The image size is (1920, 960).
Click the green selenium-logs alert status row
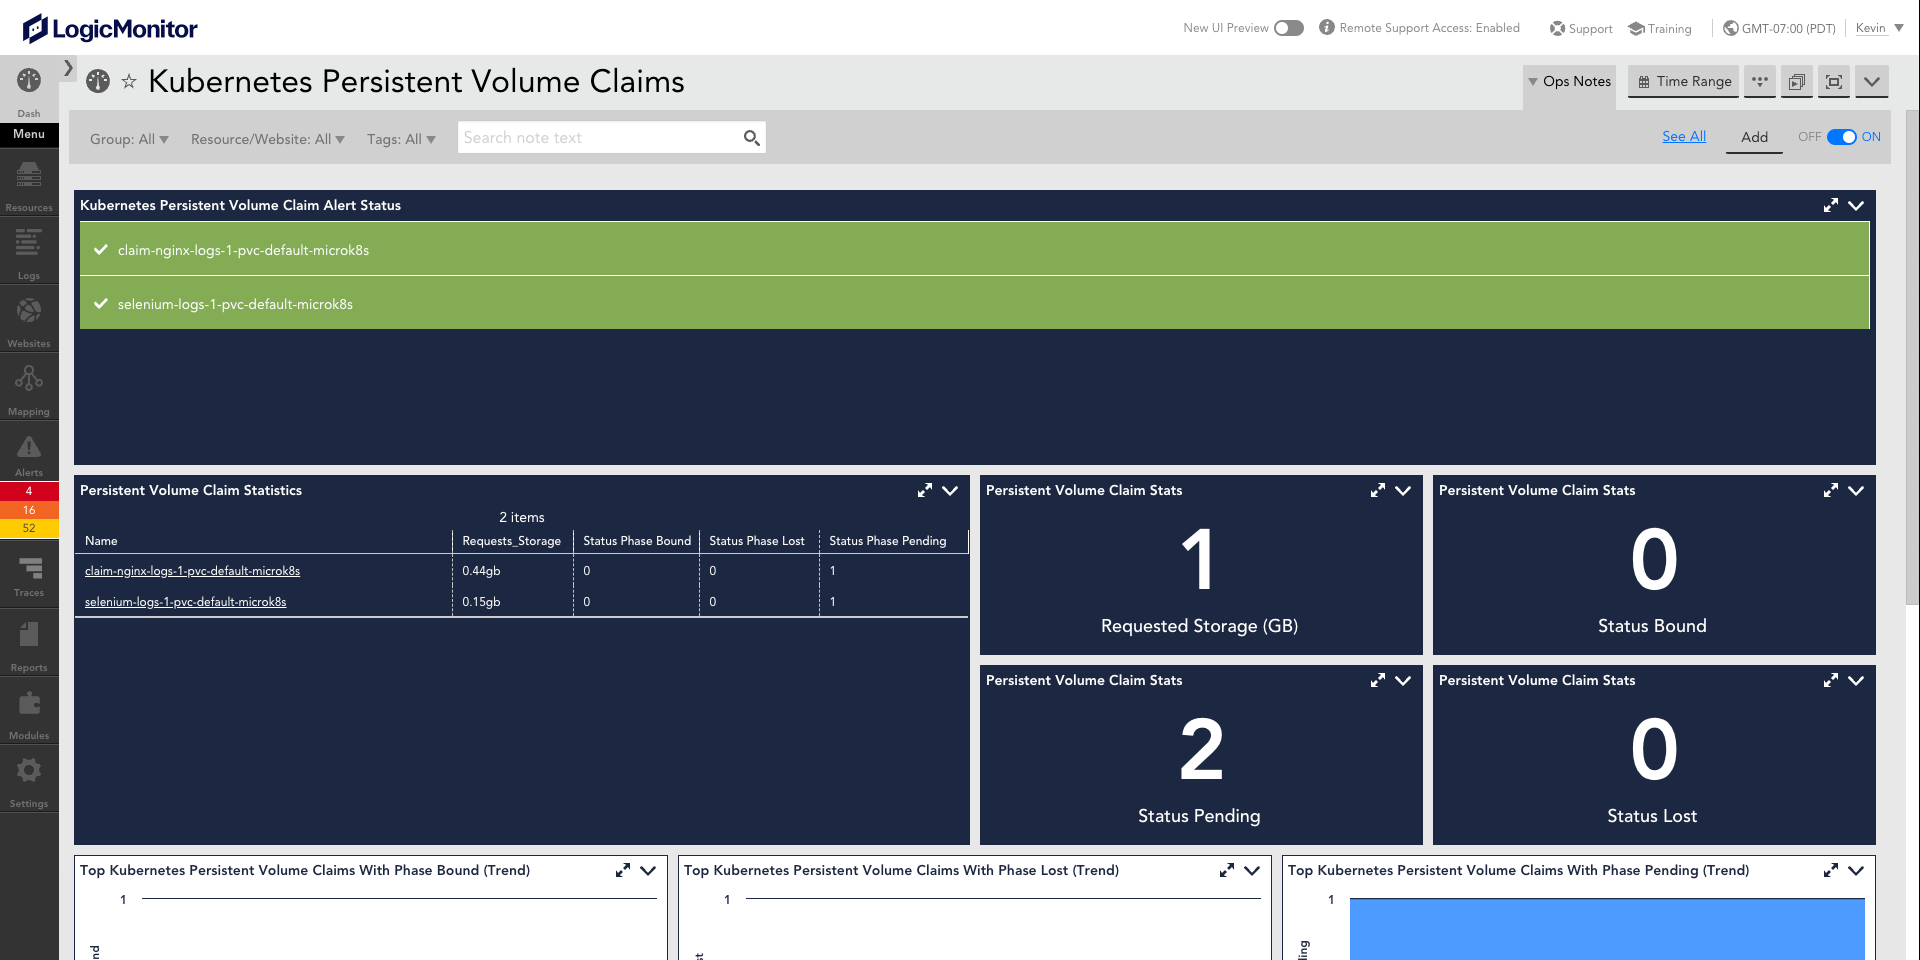[x=974, y=303]
